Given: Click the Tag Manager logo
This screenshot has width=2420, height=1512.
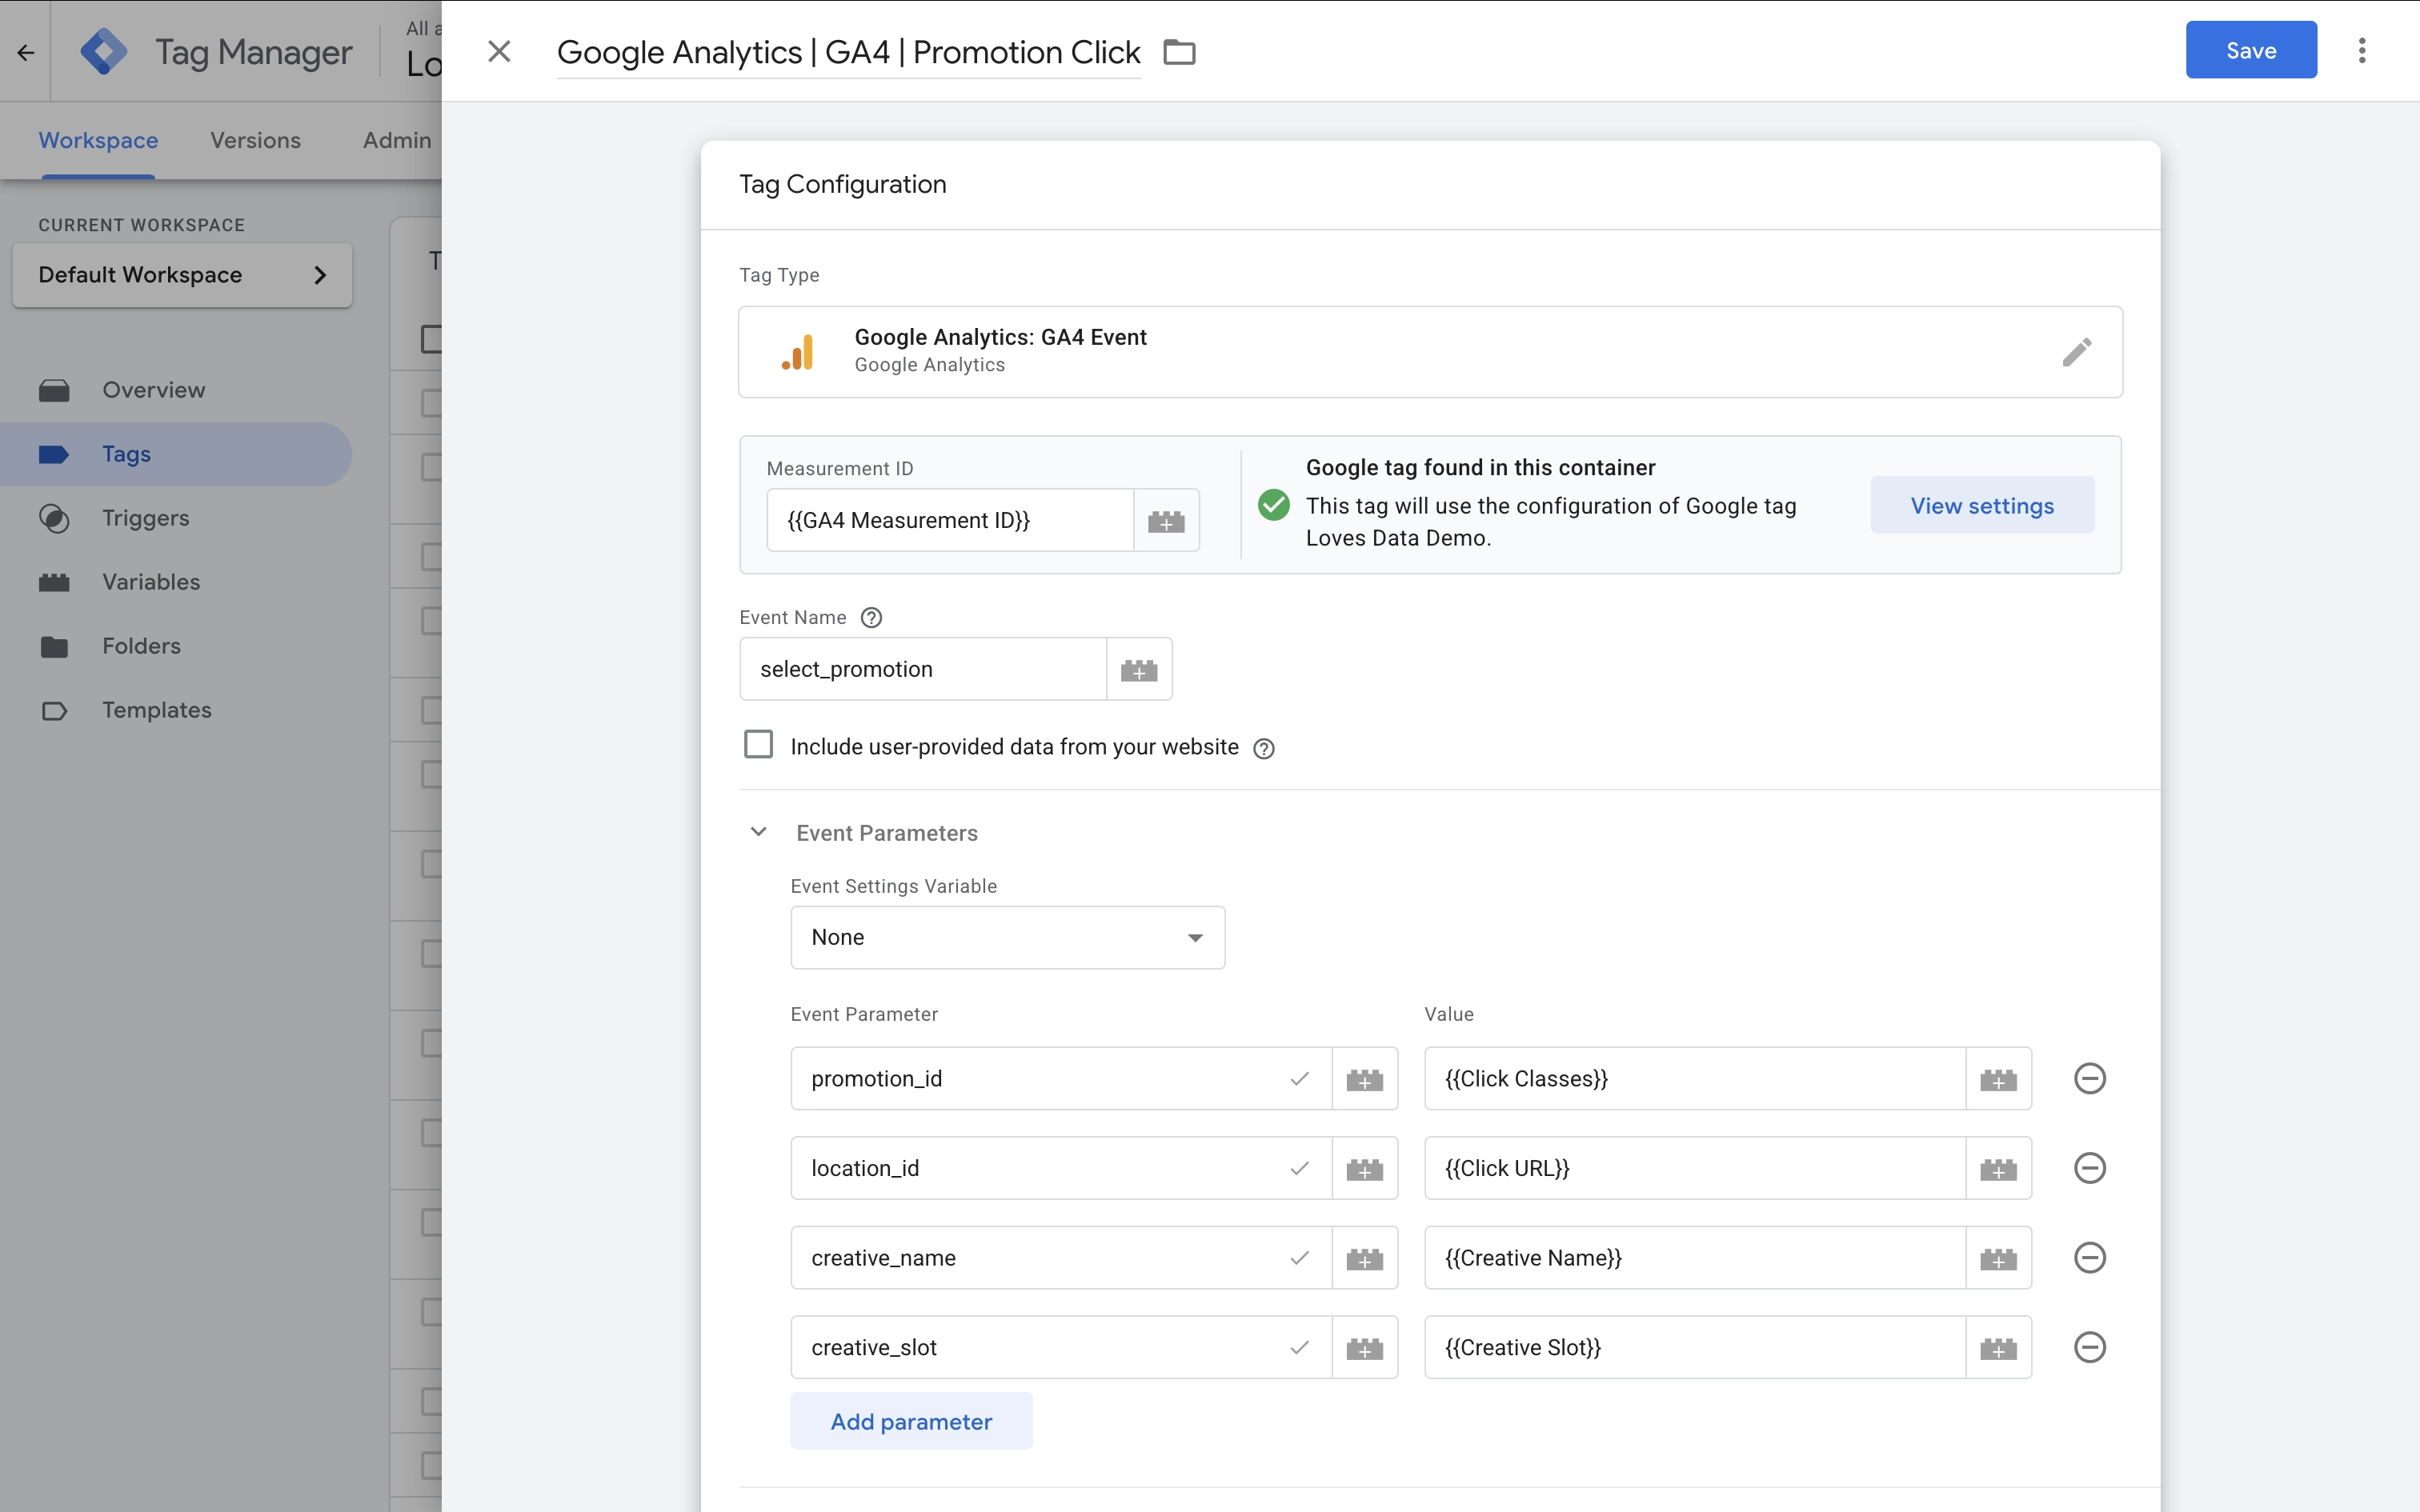Looking at the screenshot, I should [104, 52].
